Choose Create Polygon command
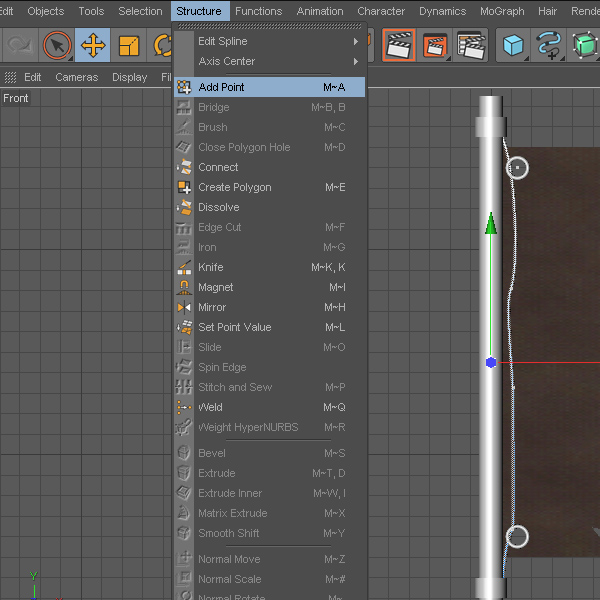 pyautogui.click(x=269, y=187)
